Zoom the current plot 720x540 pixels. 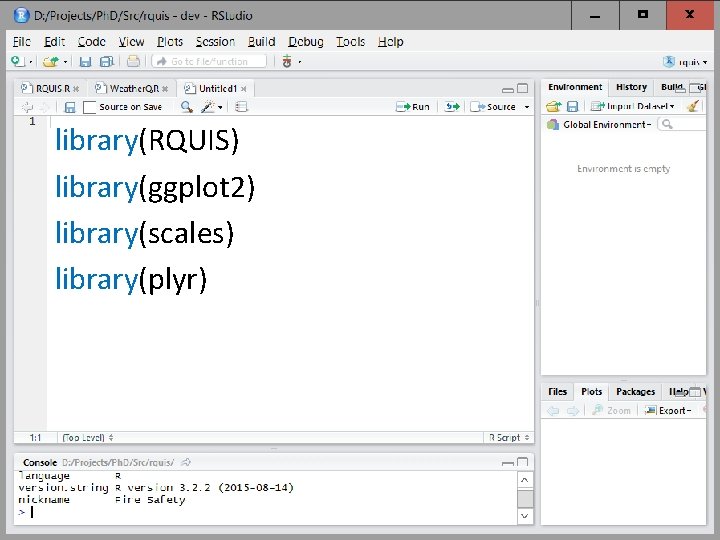point(611,411)
